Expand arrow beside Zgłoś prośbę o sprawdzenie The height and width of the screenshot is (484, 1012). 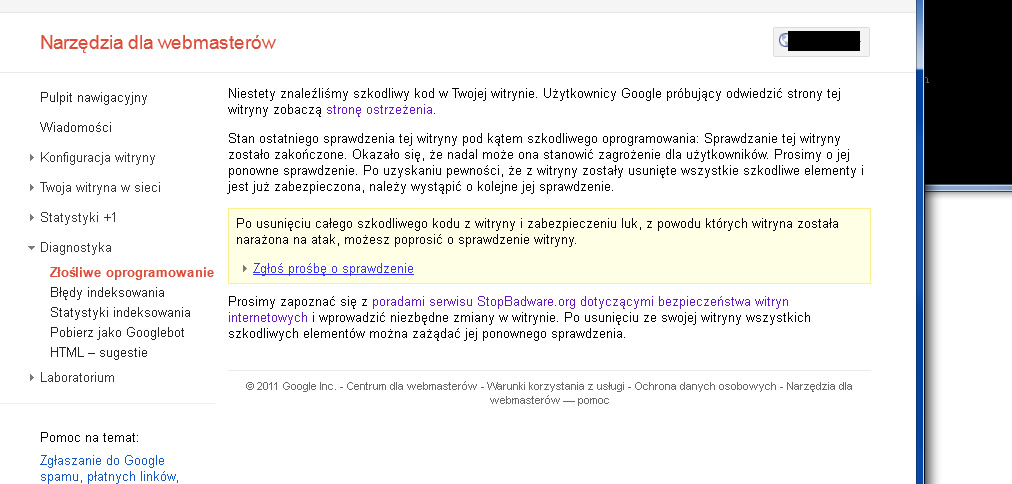[x=245, y=268]
